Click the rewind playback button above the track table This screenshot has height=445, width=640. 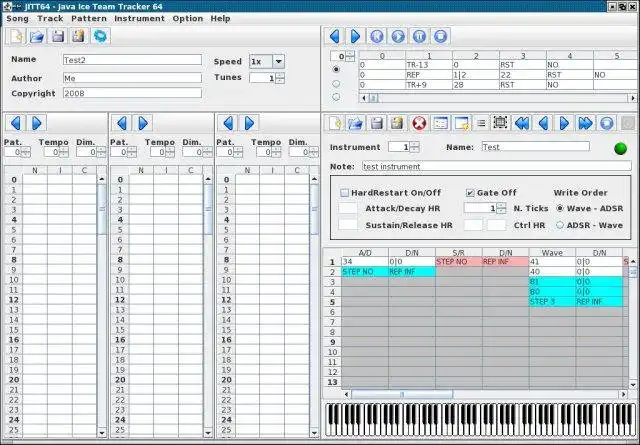pyautogui.click(x=377, y=36)
